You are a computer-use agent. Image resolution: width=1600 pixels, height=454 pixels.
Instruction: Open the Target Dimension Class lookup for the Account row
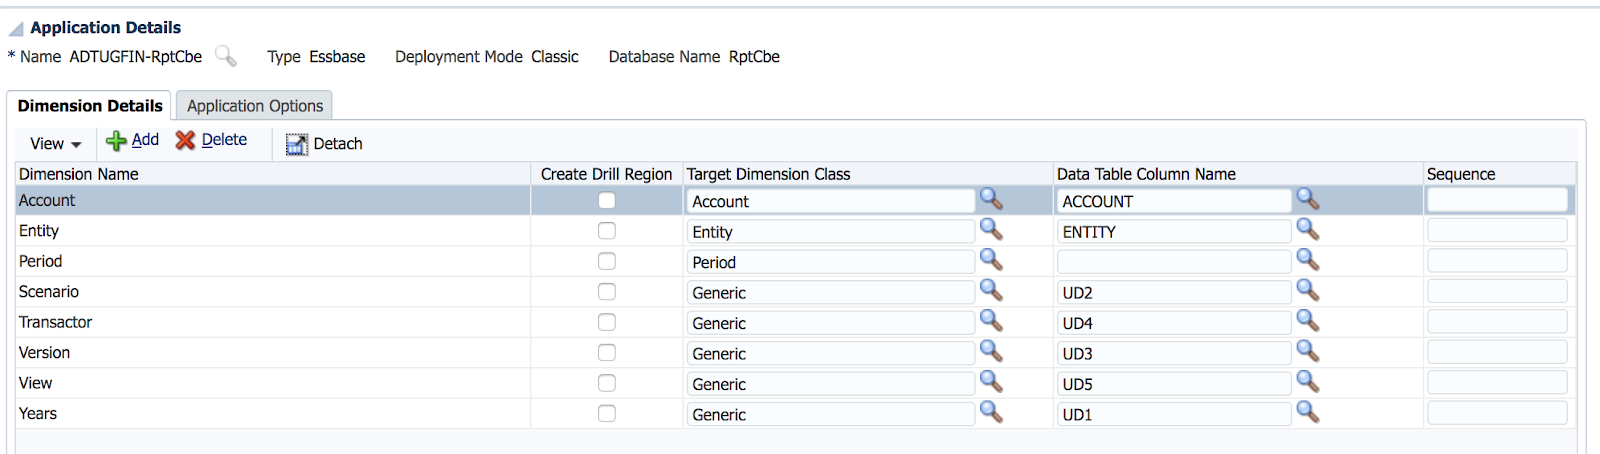(991, 199)
